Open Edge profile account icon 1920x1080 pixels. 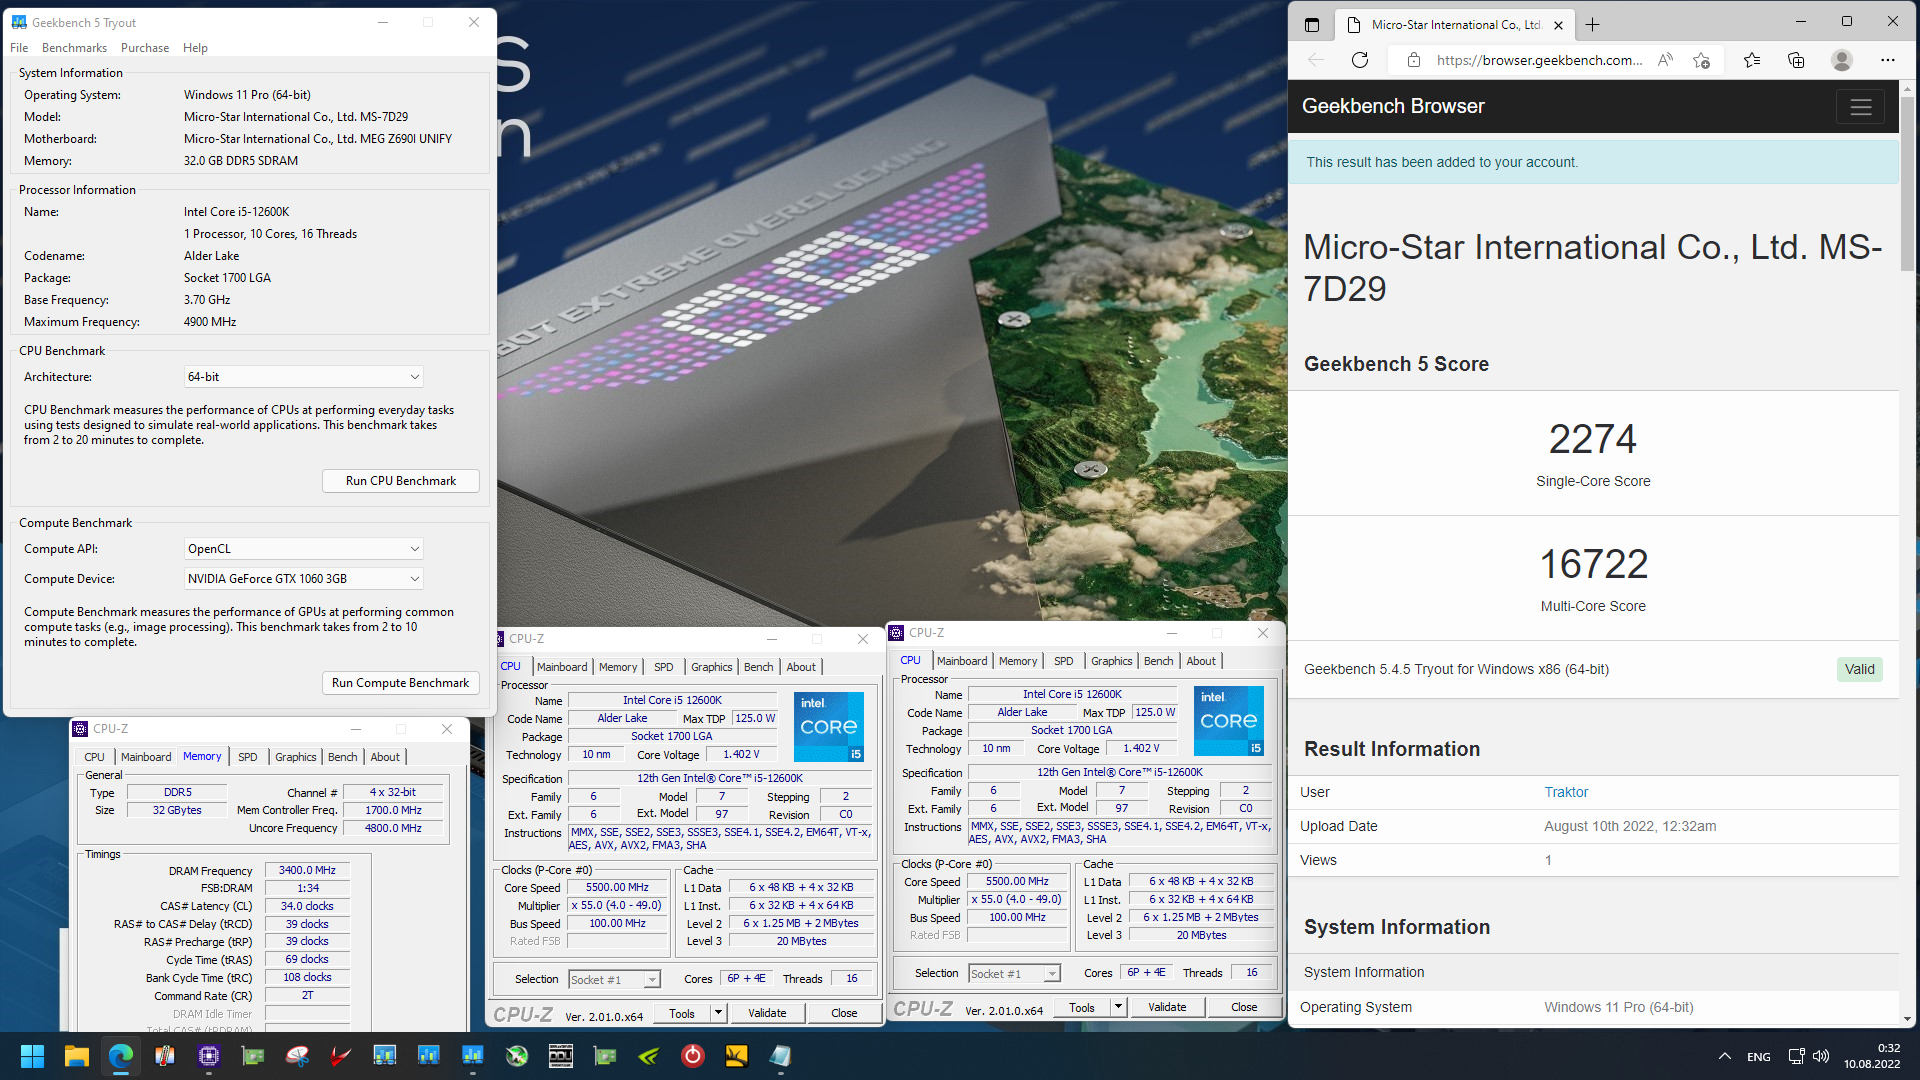(1842, 60)
